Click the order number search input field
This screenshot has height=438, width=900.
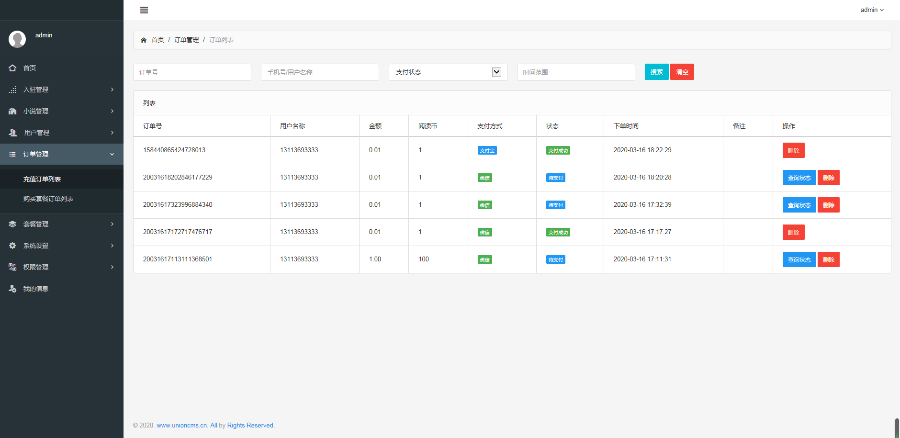(192, 72)
